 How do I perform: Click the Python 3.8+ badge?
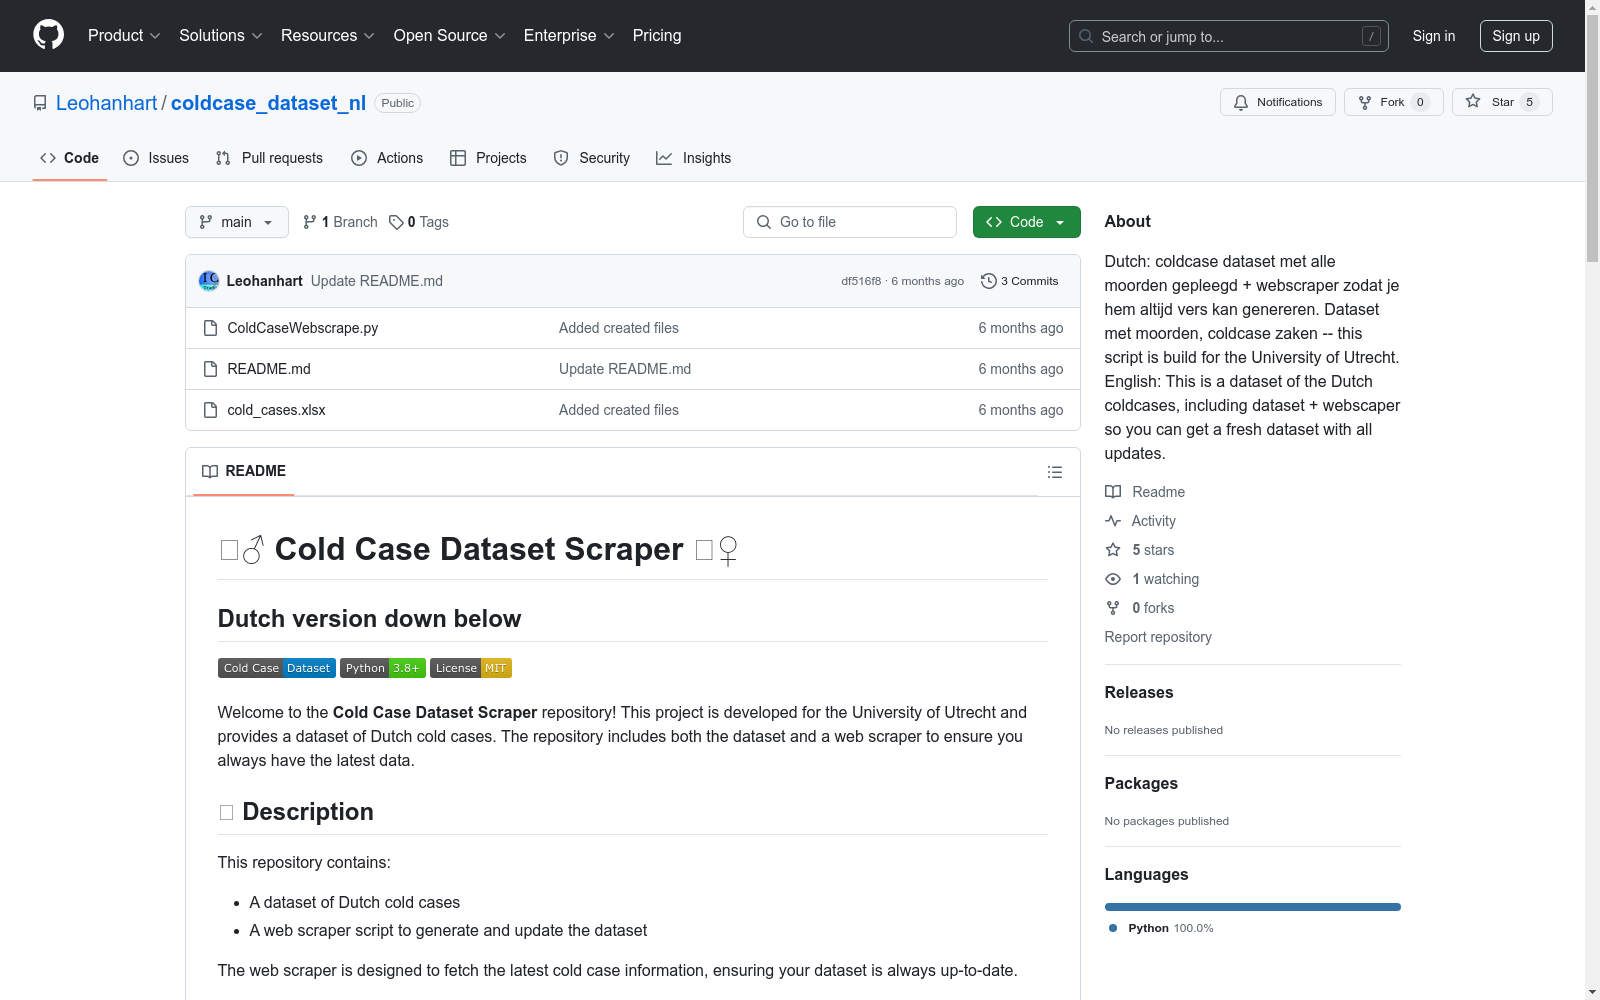pyautogui.click(x=383, y=668)
